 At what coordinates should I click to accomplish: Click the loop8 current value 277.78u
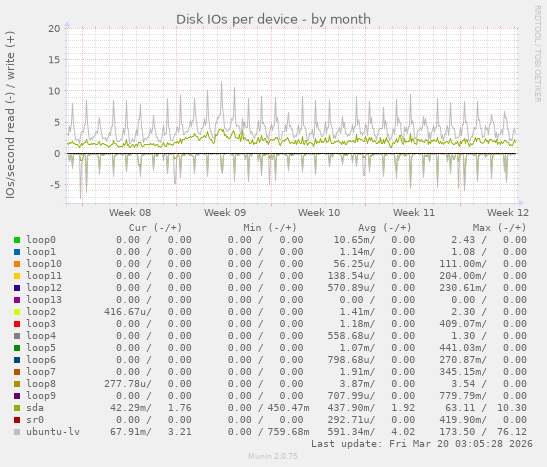[x=126, y=384]
